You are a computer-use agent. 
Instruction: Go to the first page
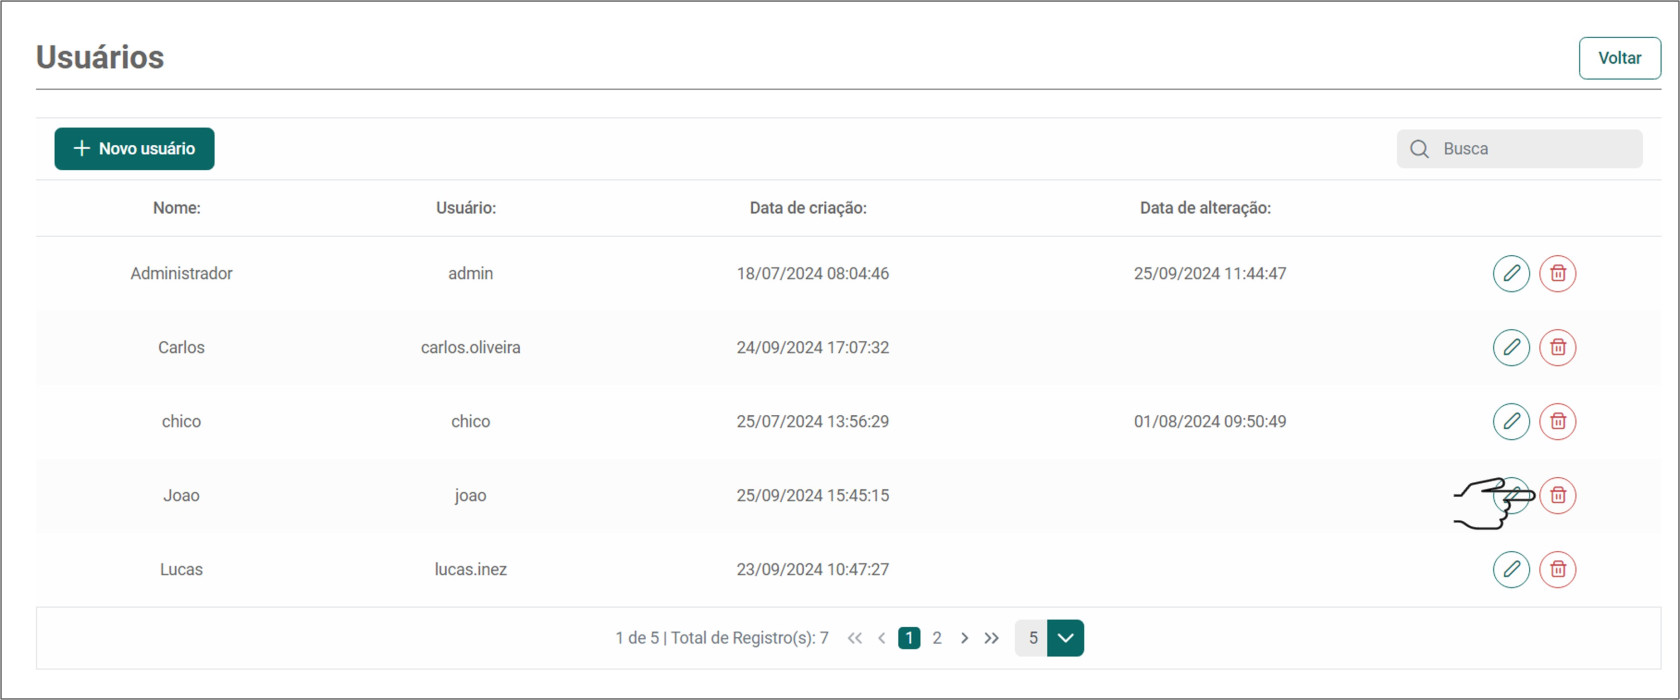tap(854, 638)
